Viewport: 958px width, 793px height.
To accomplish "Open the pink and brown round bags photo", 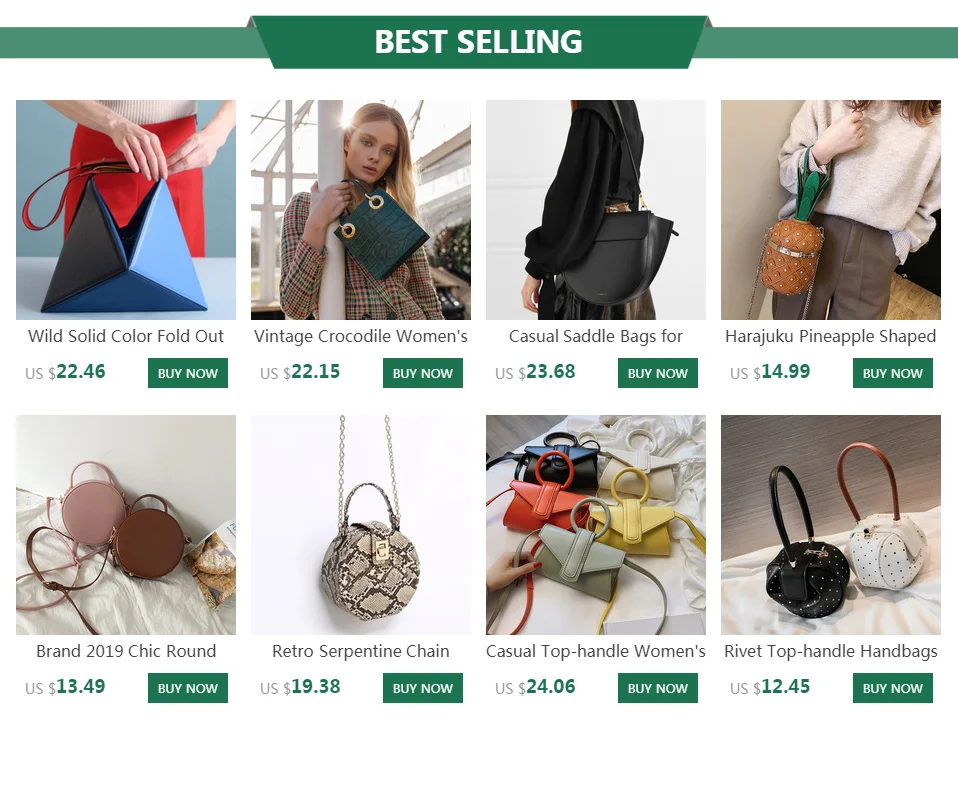I will [x=126, y=525].
